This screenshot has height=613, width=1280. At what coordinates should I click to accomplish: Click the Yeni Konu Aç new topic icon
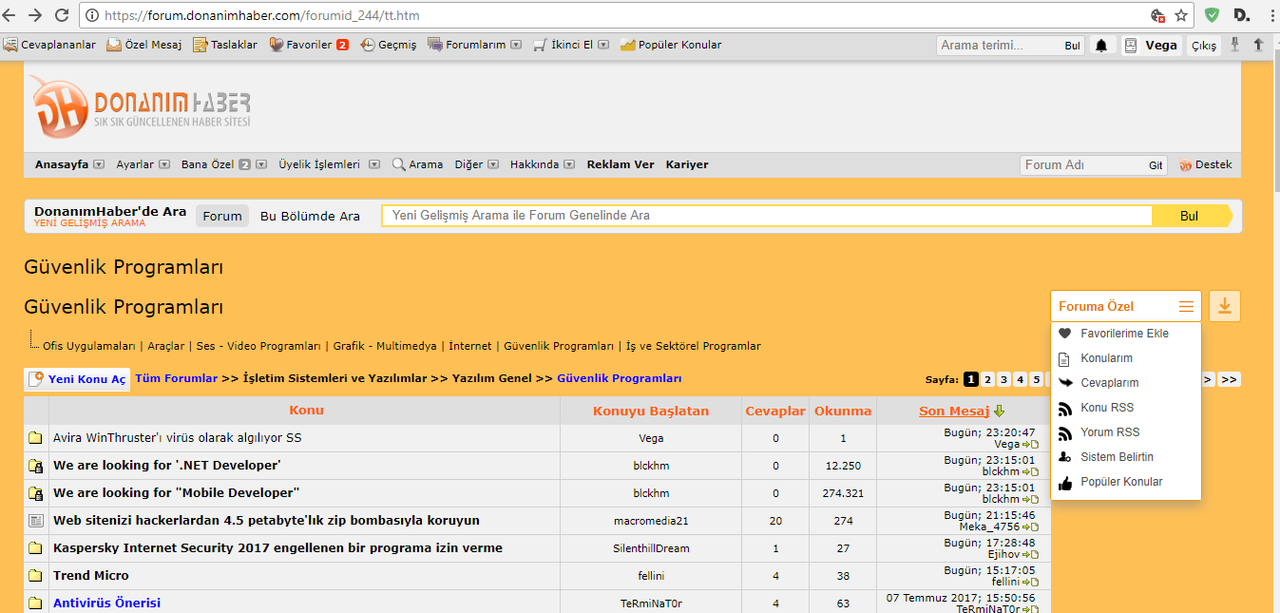coord(35,379)
